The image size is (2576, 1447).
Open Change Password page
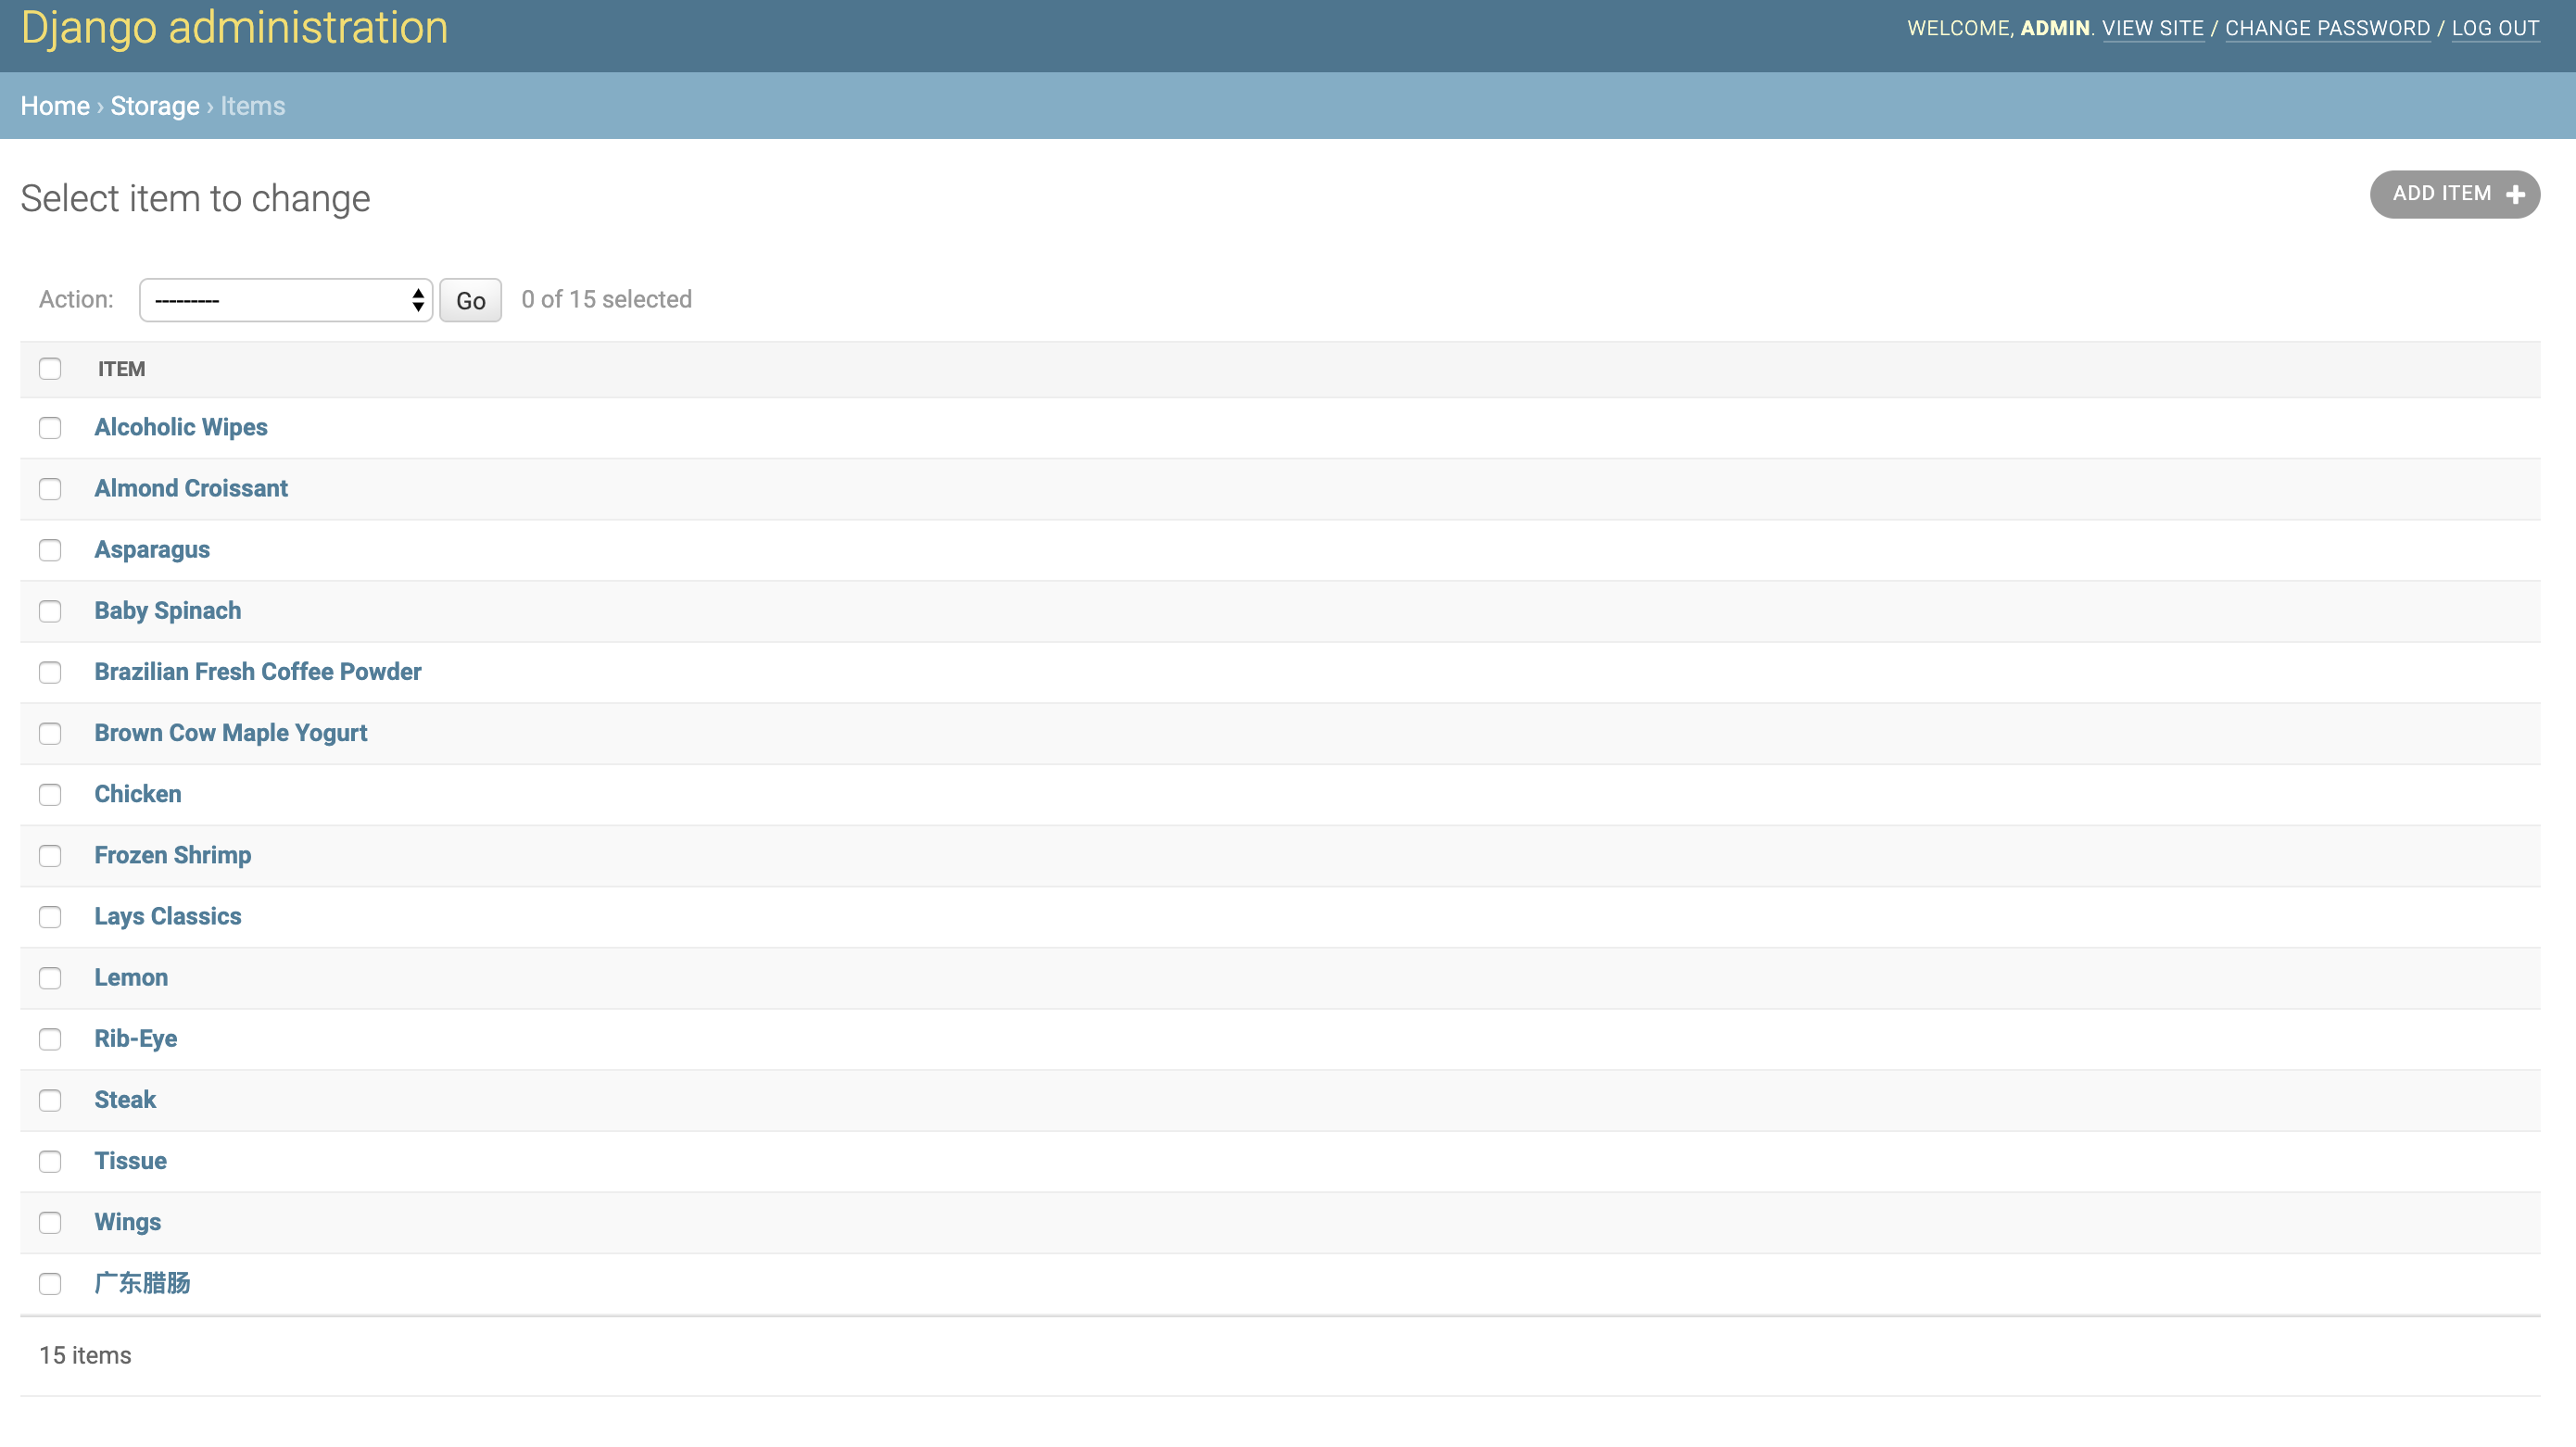pos(2327,28)
